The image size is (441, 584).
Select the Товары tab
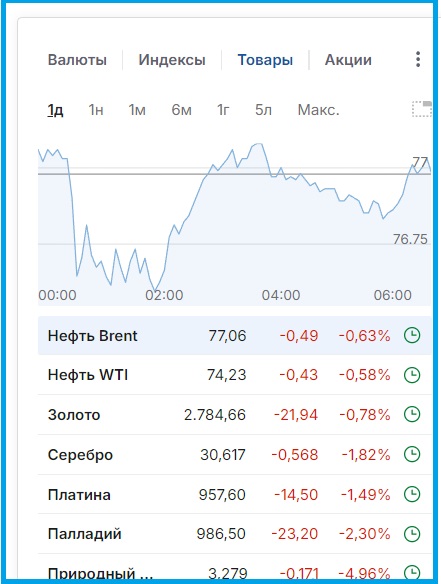tap(265, 60)
